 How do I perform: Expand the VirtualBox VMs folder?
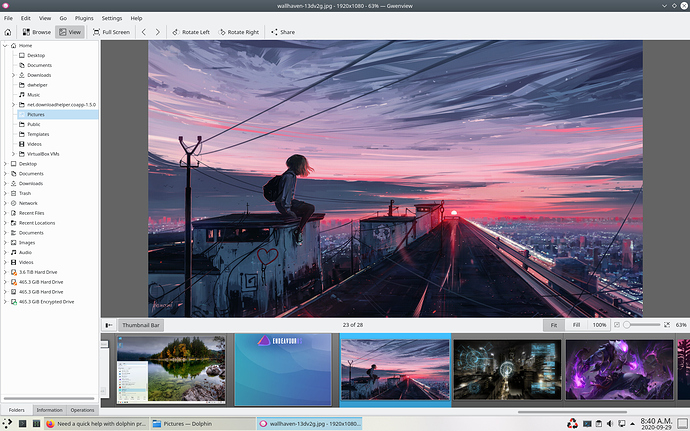14,154
